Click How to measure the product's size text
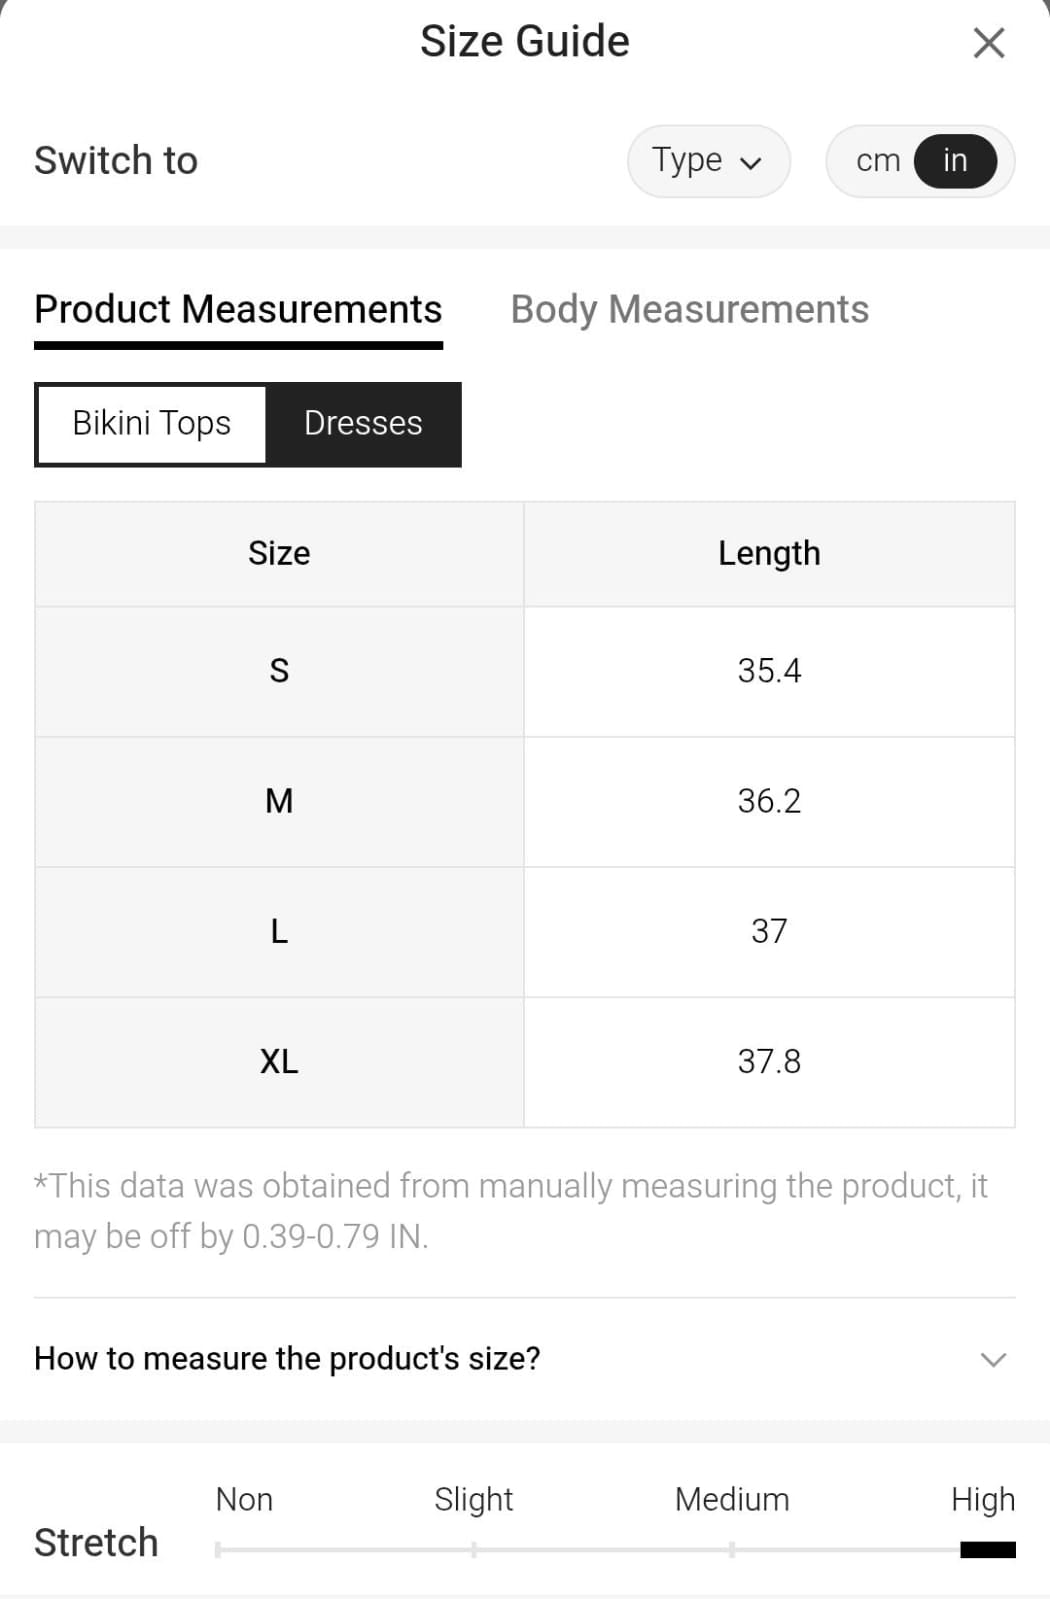Viewport: 1050px width, 1599px height. (287, 1359)
